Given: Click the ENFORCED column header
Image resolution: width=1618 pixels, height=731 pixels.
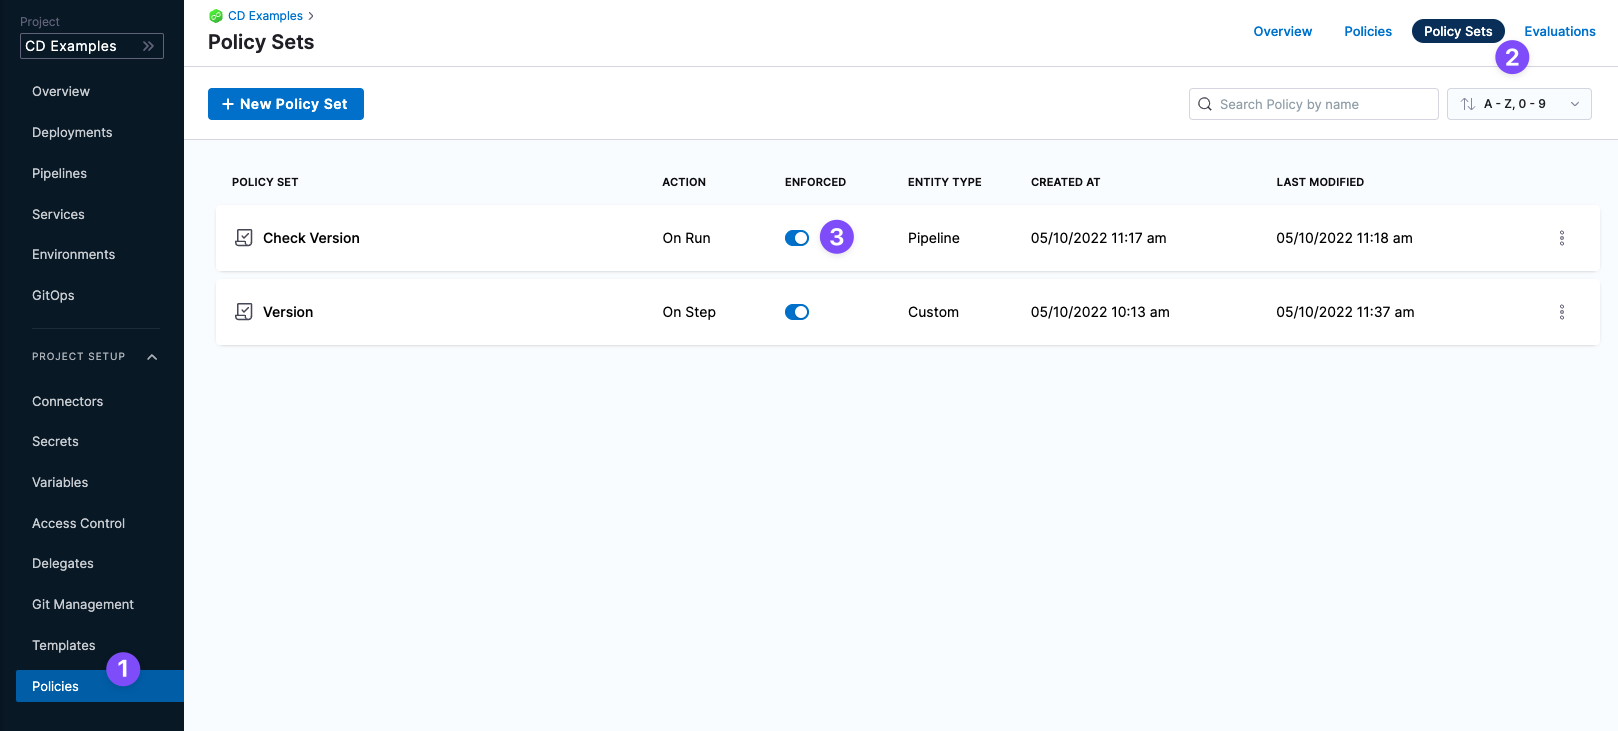Looking at the screenshot, I should click(x=815, y=182).
